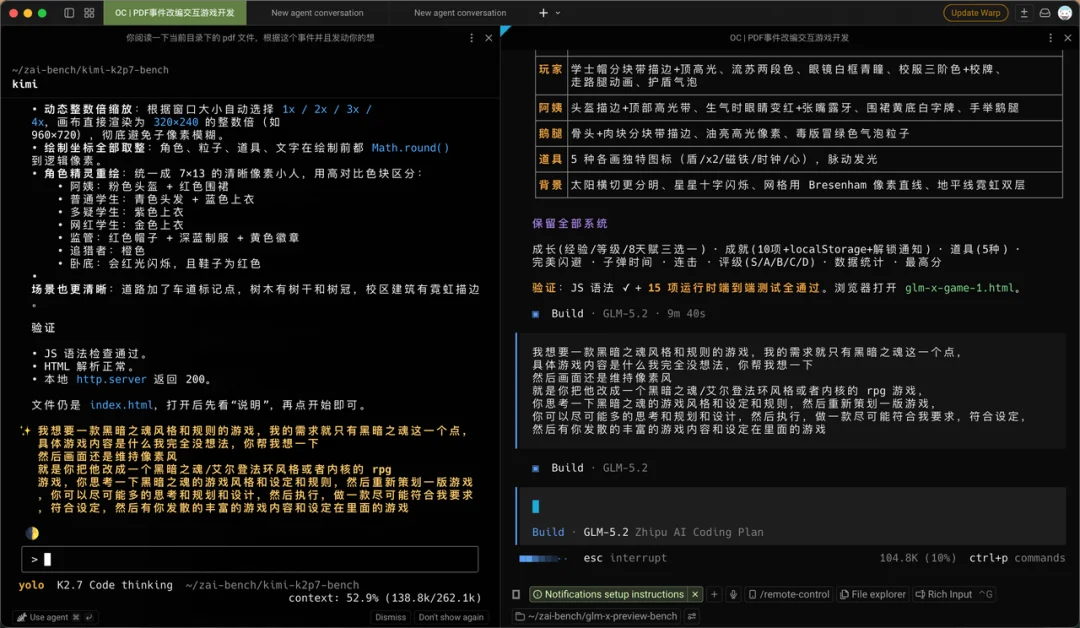
Task: Dismiss the agent suggestion banner
Action: point(391,617)
